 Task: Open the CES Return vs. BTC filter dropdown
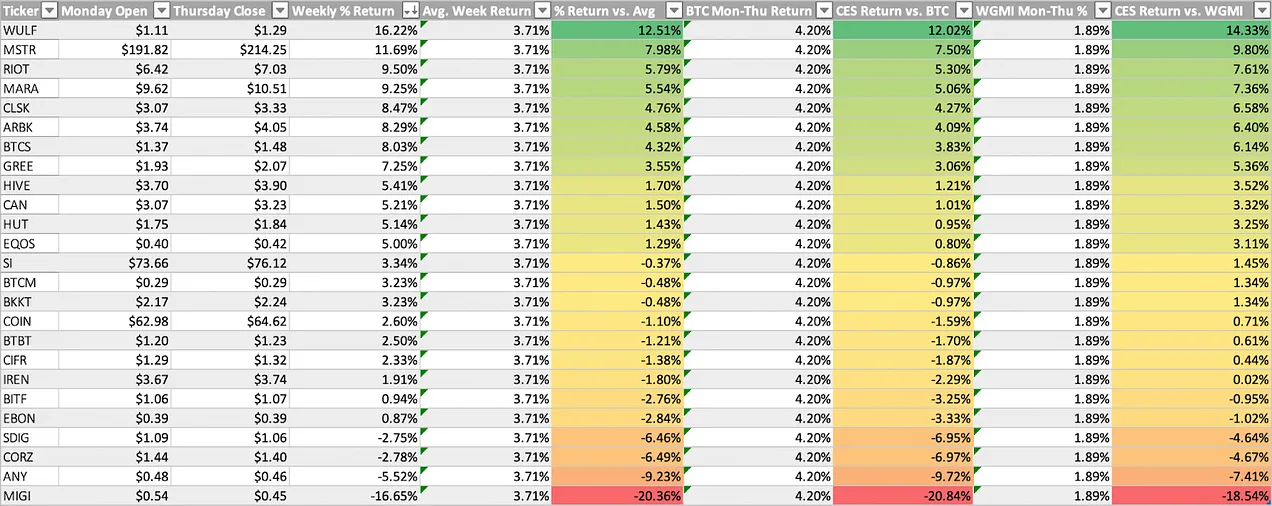963,11
